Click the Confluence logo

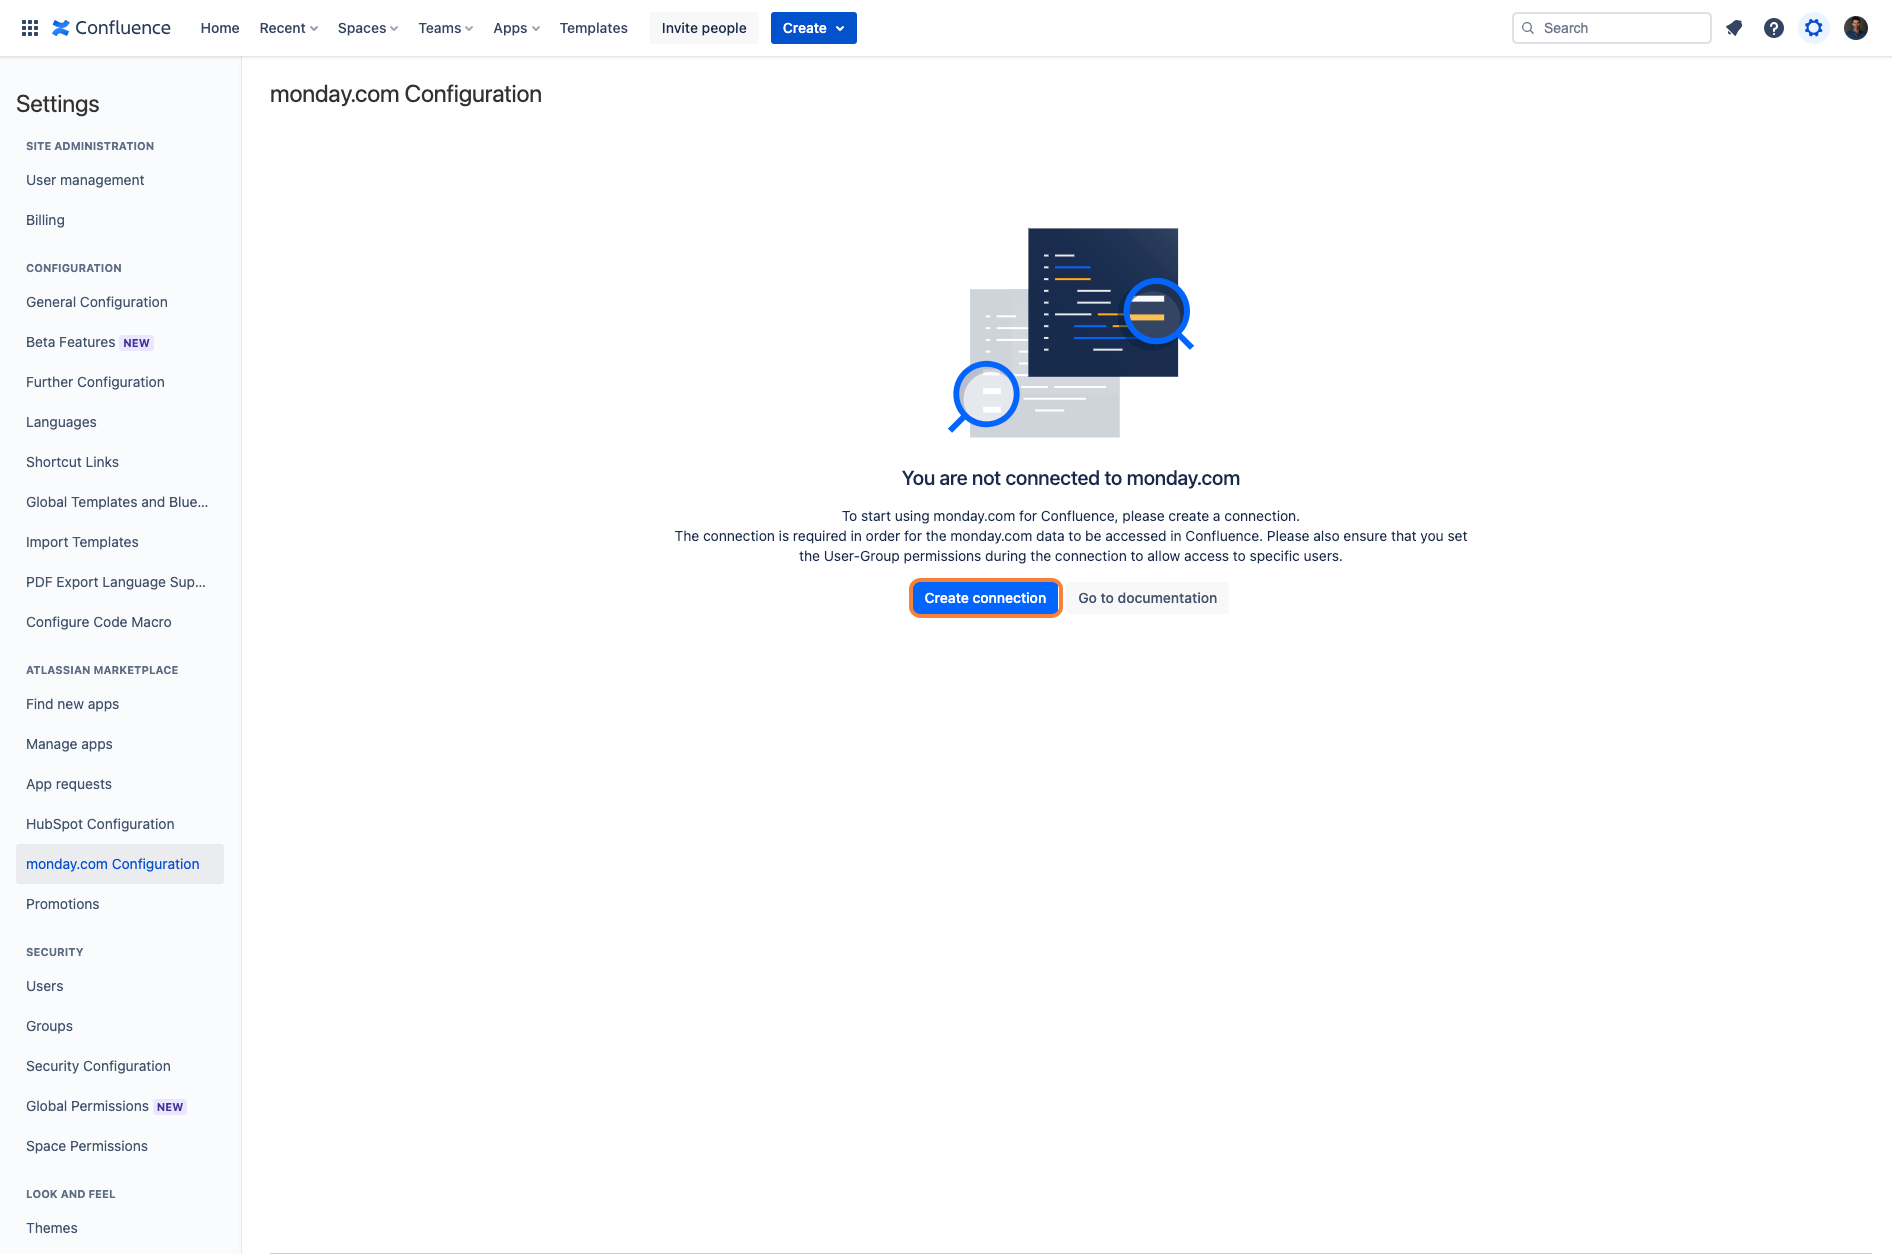tap(111, 28)
